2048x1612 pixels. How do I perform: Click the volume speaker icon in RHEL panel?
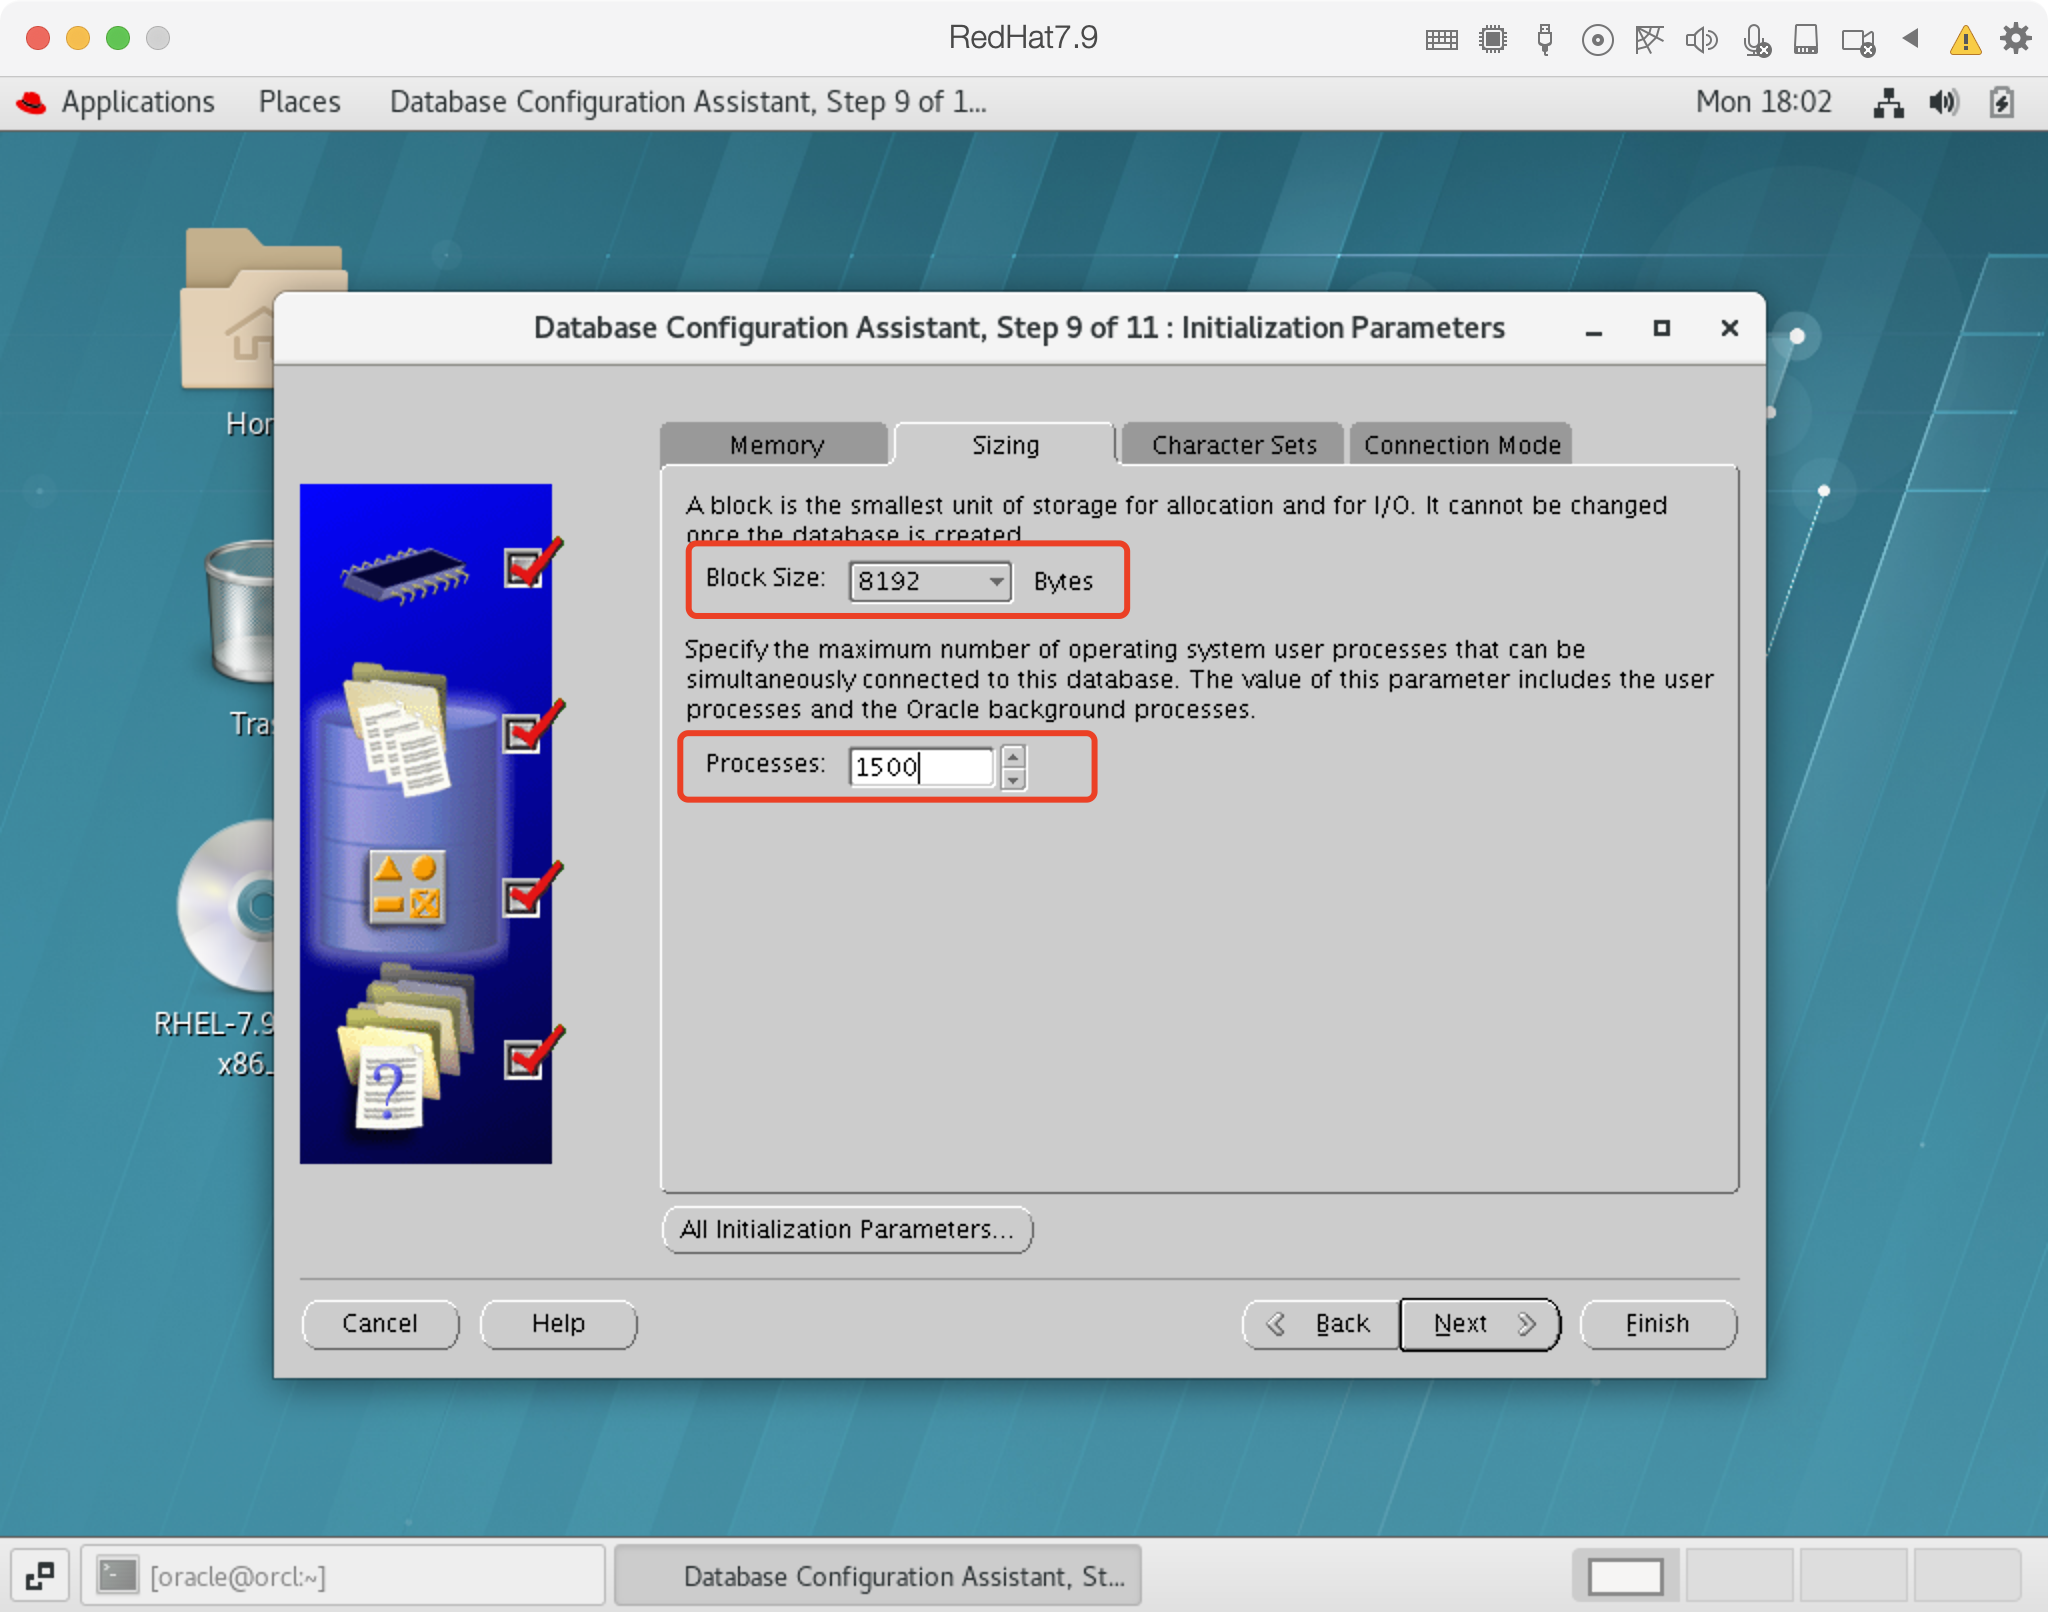pos(1943,102)
